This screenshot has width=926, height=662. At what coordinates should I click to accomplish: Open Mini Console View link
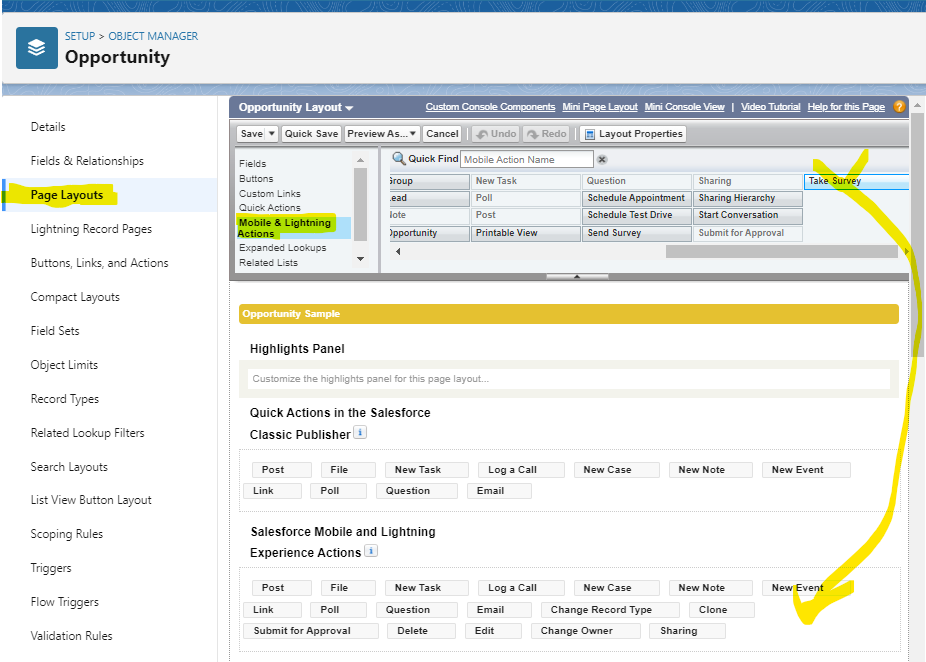click(684, 107)
